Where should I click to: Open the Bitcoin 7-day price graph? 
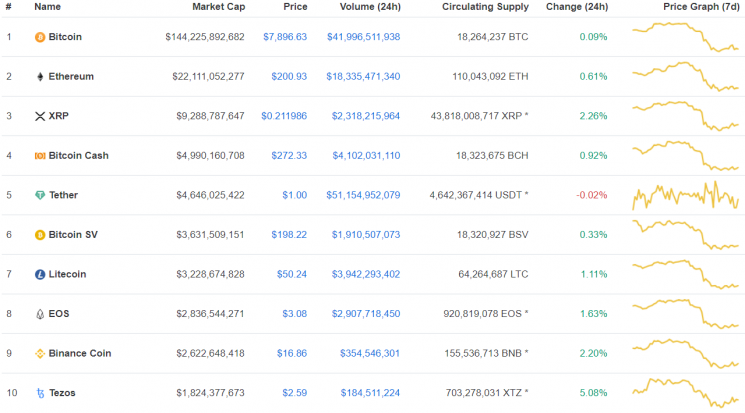pyautogui.click(x=685, y=37)
